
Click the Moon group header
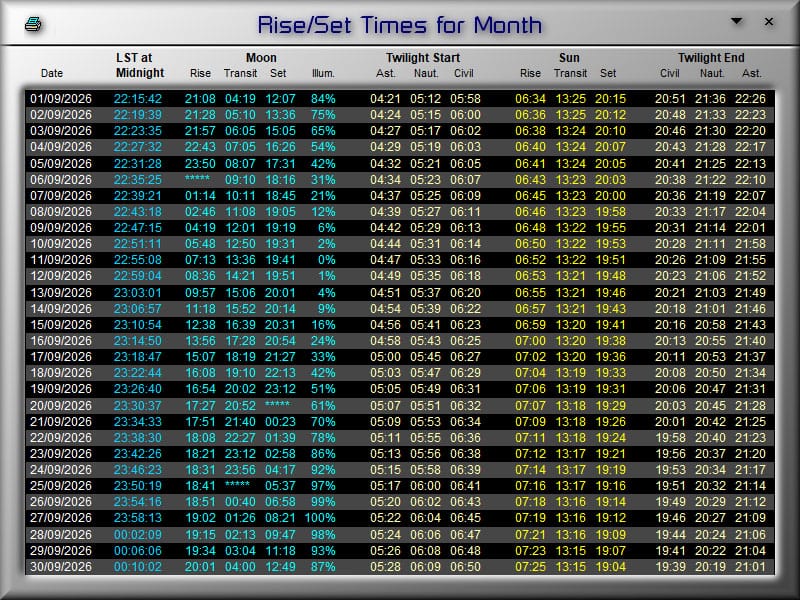click(x=261, y=58)
